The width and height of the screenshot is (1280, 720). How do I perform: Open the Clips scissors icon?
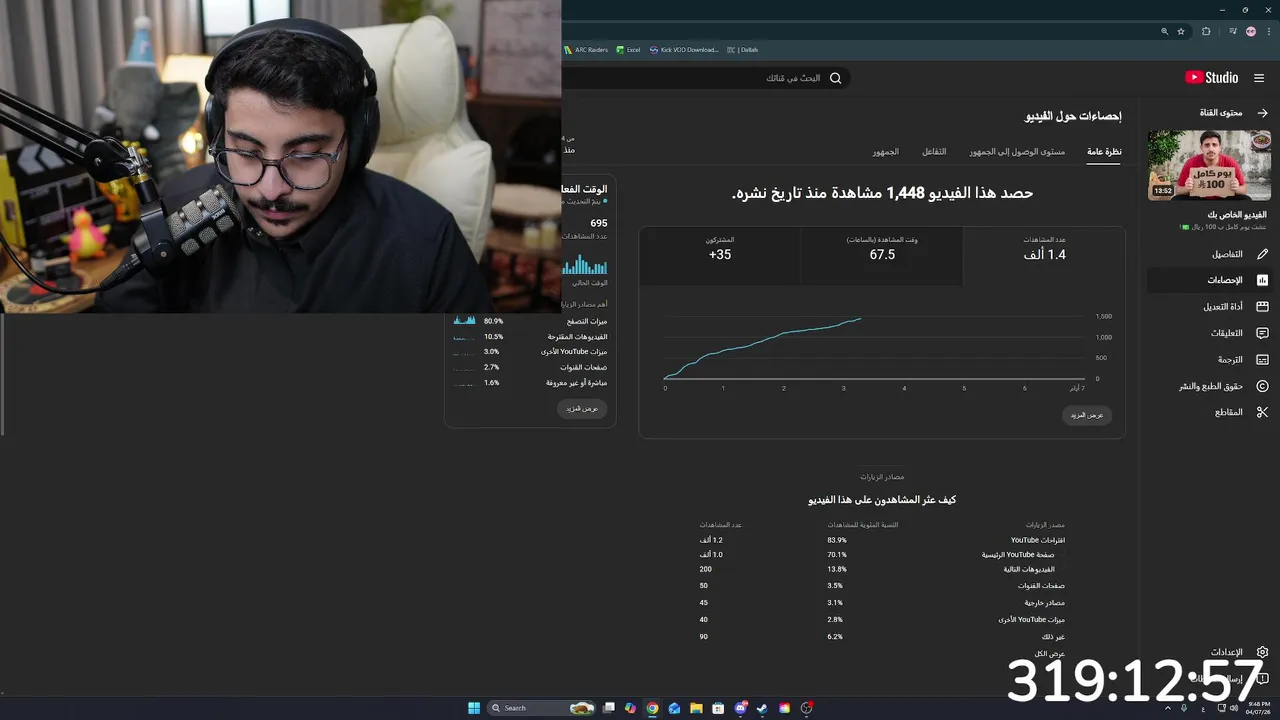(x=1262, y=412)
